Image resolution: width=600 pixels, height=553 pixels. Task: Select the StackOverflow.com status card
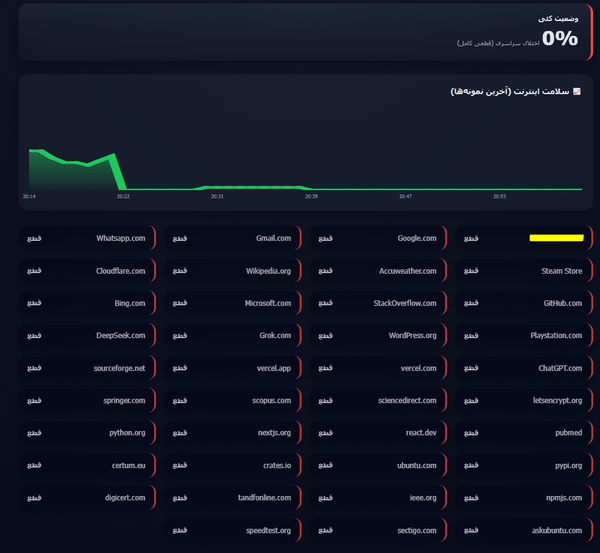point(378,303)
